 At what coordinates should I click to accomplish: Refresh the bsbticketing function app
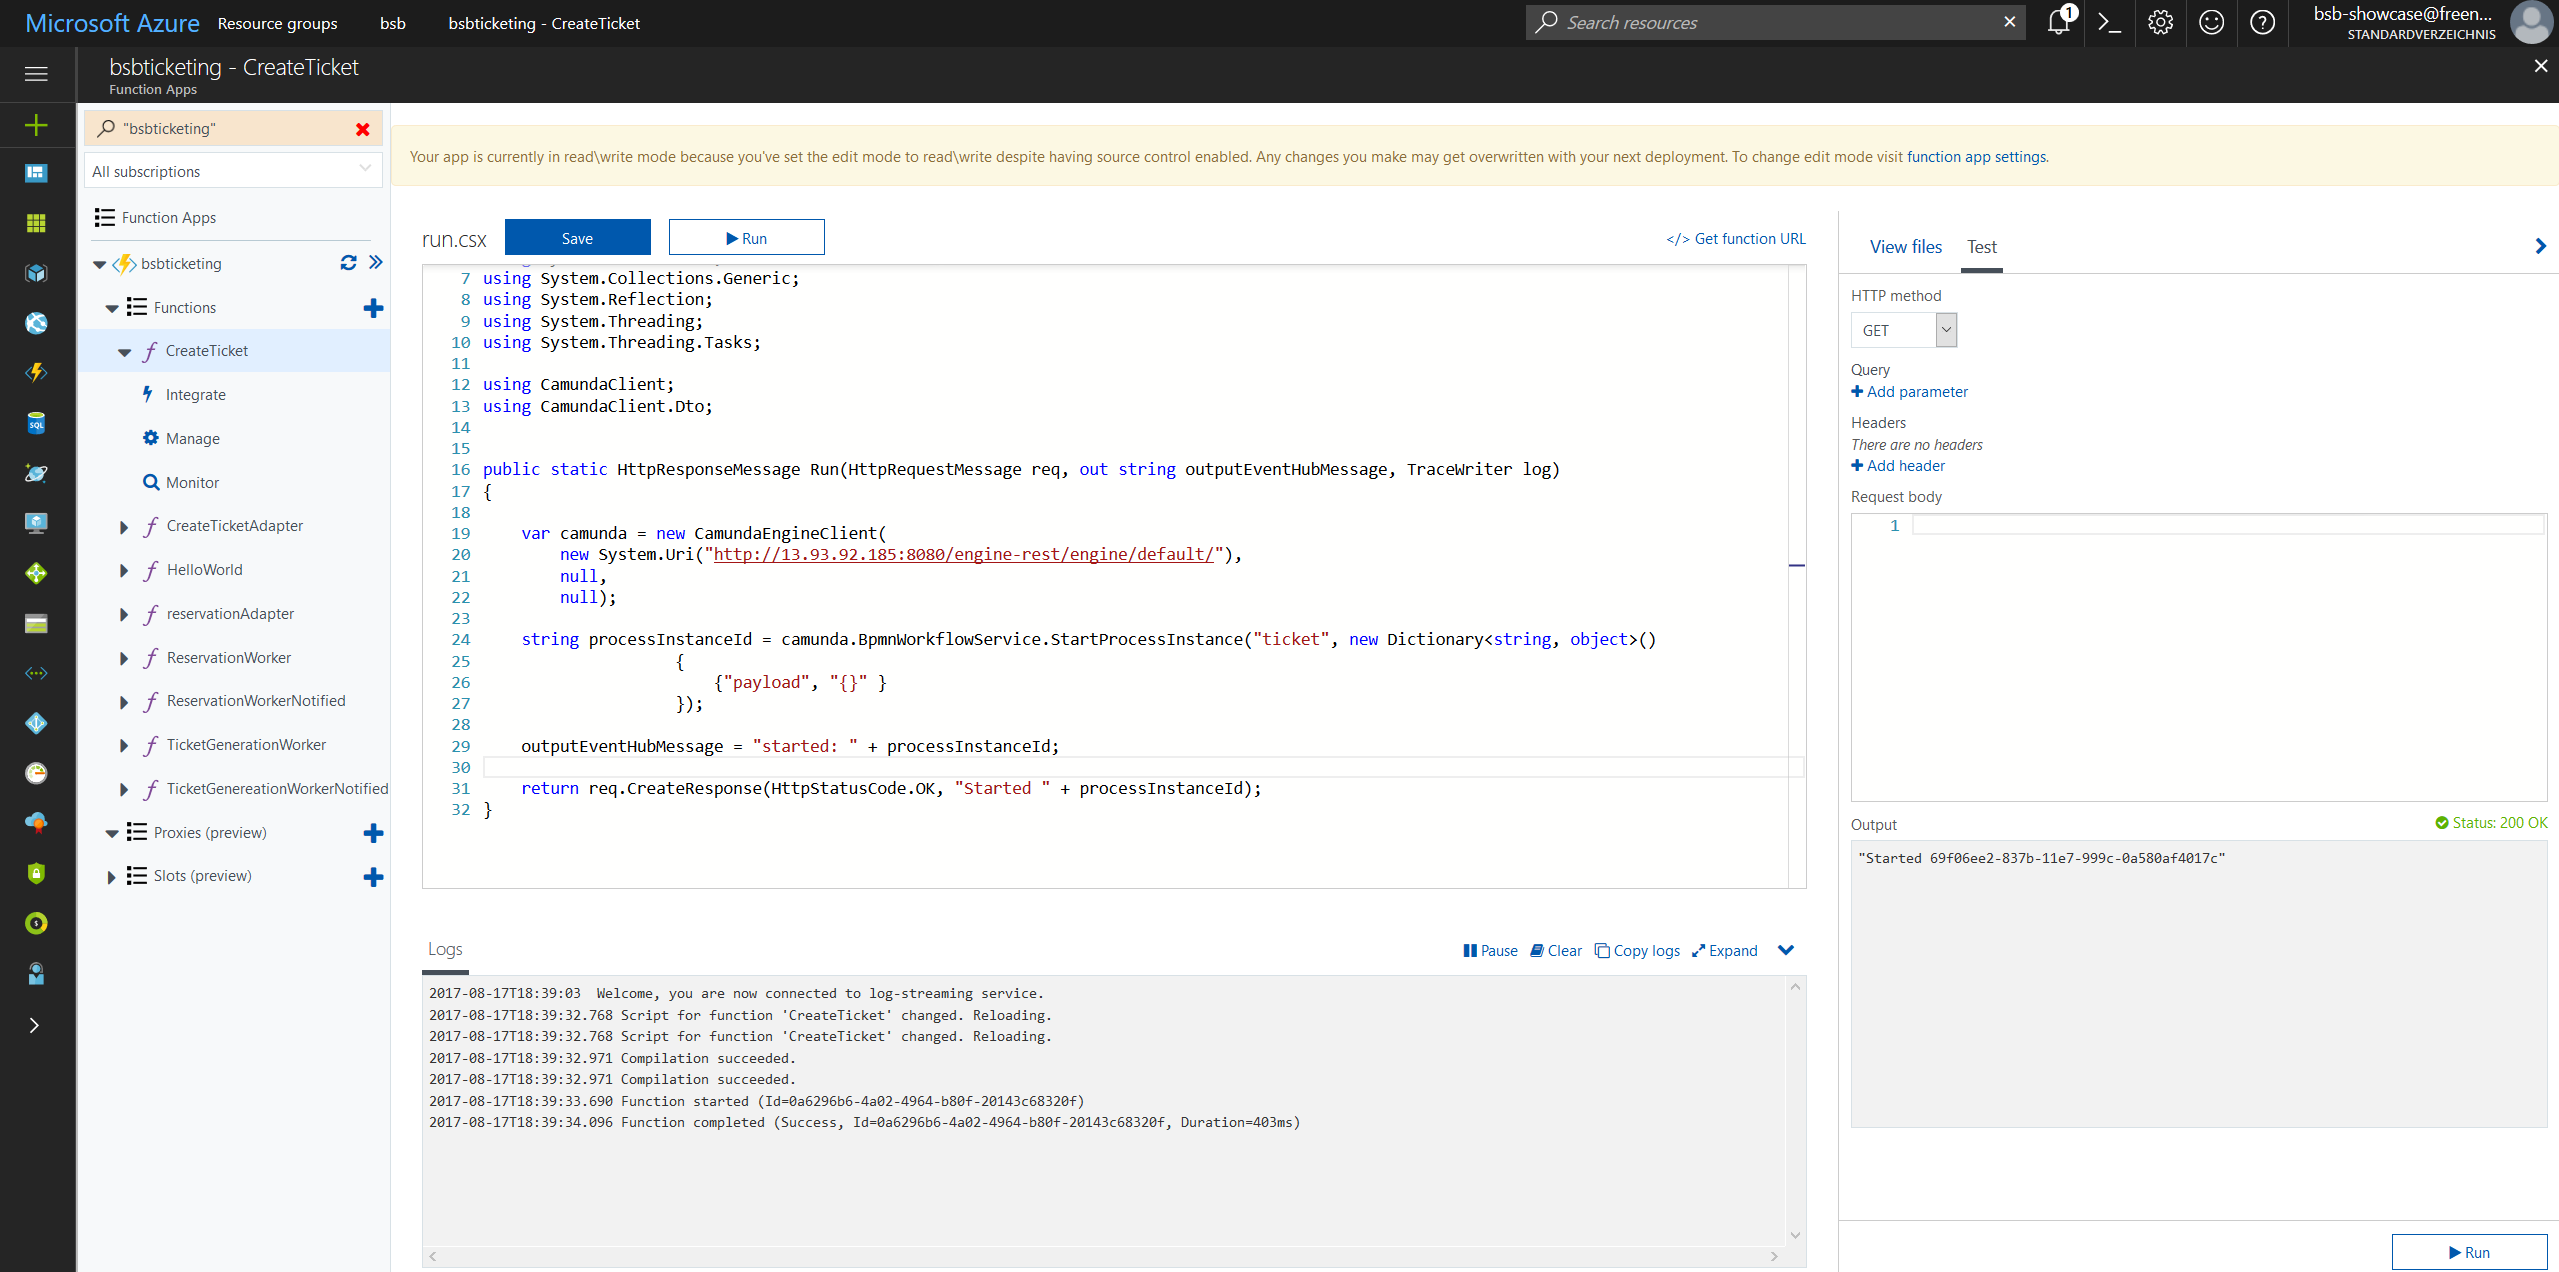pyautogui.click(x=348, y=262)
